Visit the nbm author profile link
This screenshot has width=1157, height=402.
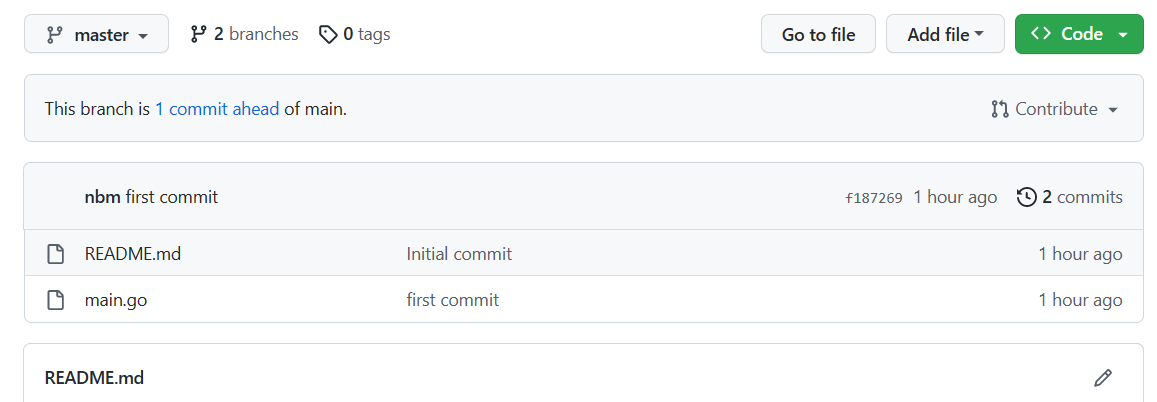pyautogui.click(x=102, y=197)
